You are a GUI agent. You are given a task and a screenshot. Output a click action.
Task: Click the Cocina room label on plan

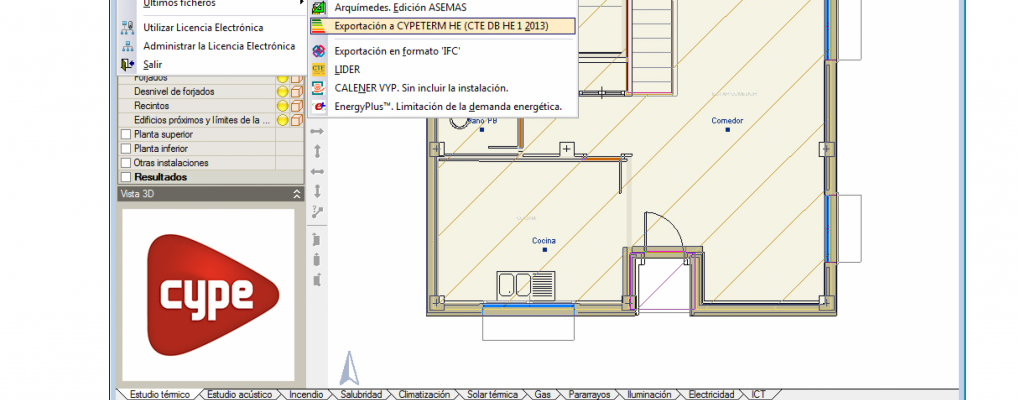544,241
